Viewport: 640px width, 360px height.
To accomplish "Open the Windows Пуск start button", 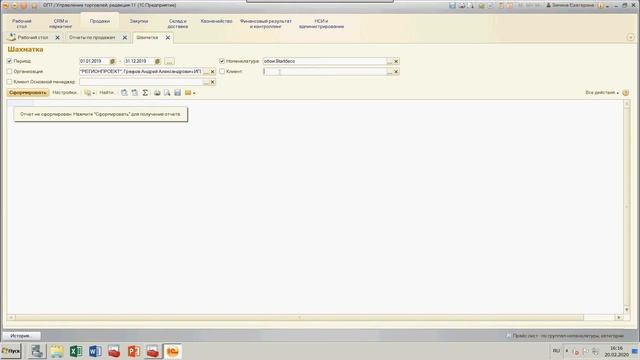I will [11, 351].
